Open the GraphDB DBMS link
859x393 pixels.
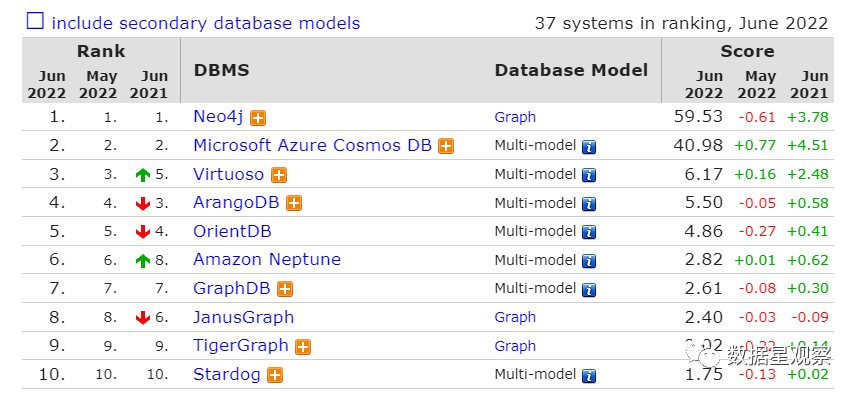pos(232,288)
